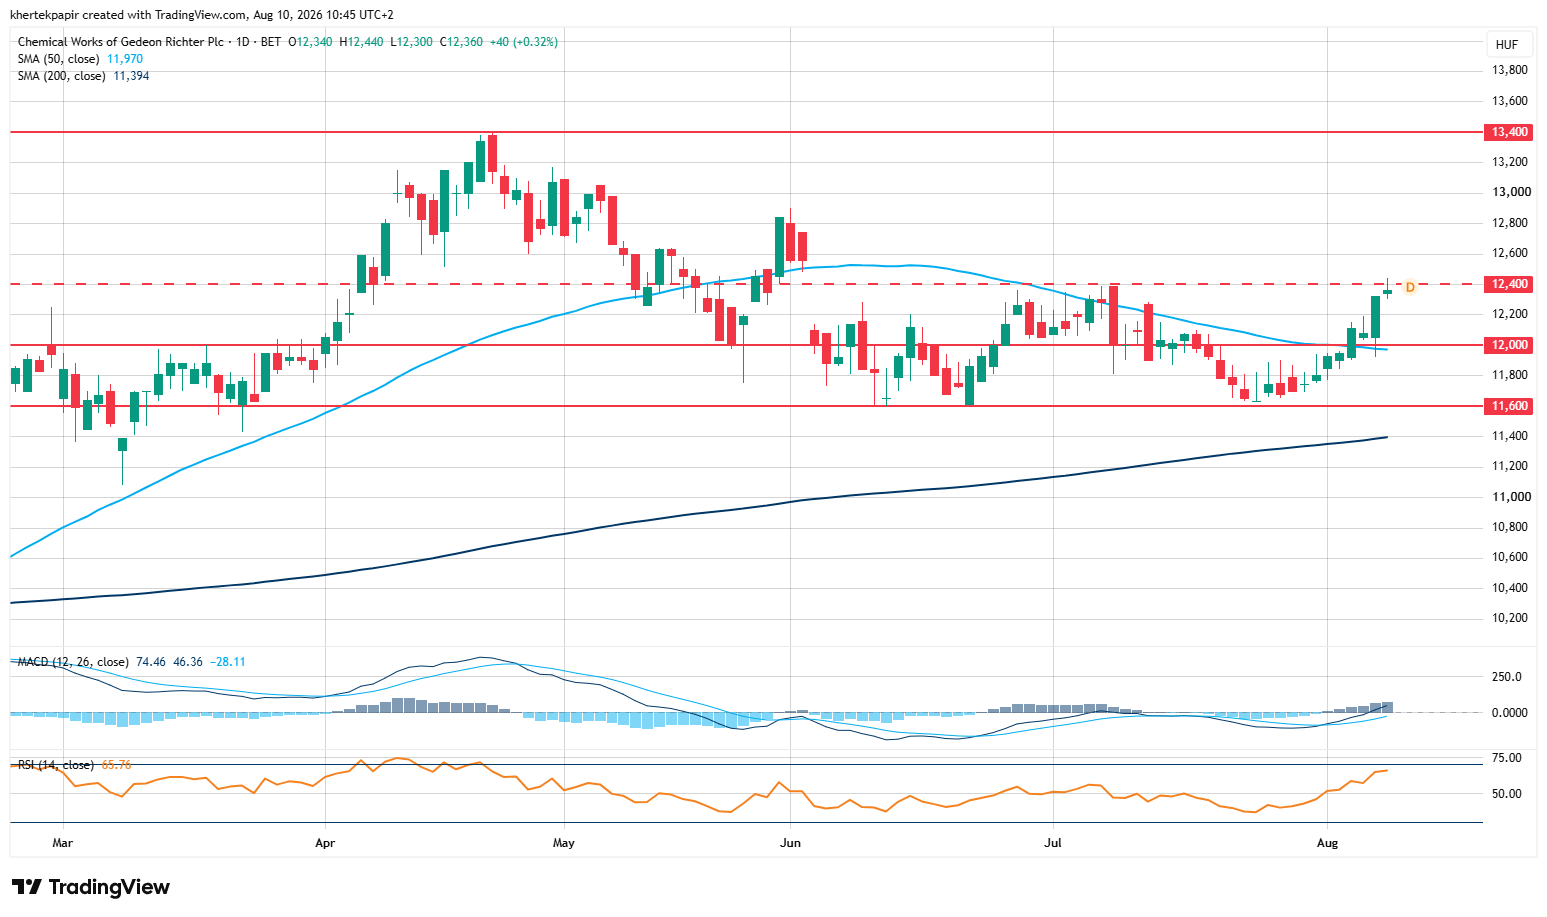Click the Chemical Works of Gedeon Richter Plc title
This screenshot has height=917, width=1547.
coord(121,42)
